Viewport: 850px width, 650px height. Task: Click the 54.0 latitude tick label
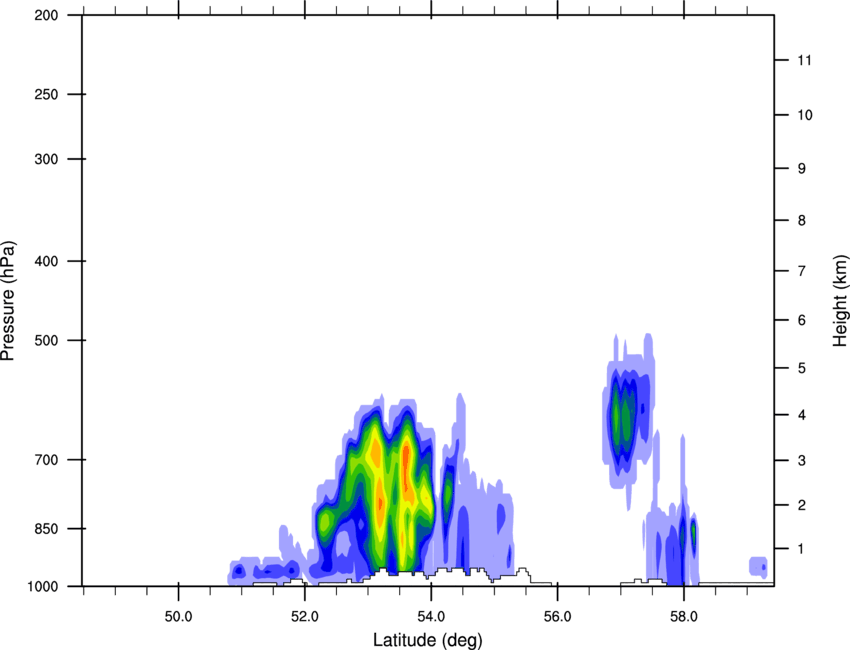coord(432,617)
